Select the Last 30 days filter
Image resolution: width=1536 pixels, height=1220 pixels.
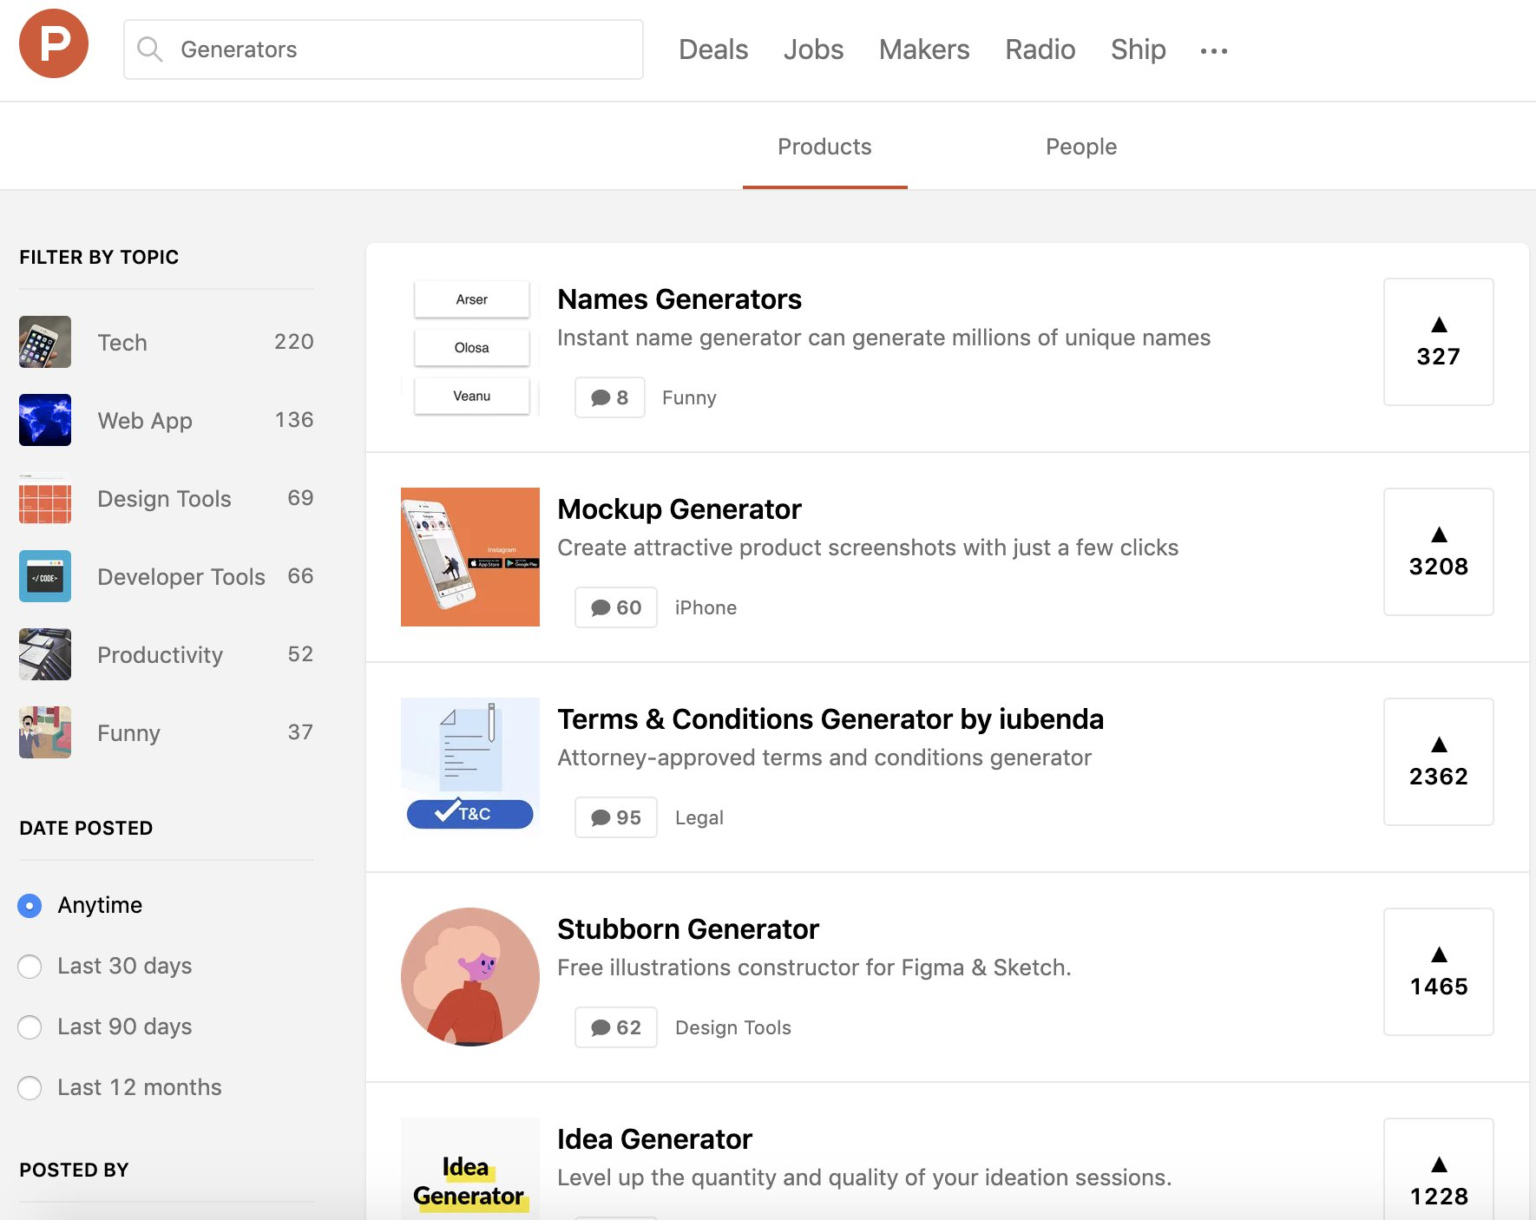point(30,966)
